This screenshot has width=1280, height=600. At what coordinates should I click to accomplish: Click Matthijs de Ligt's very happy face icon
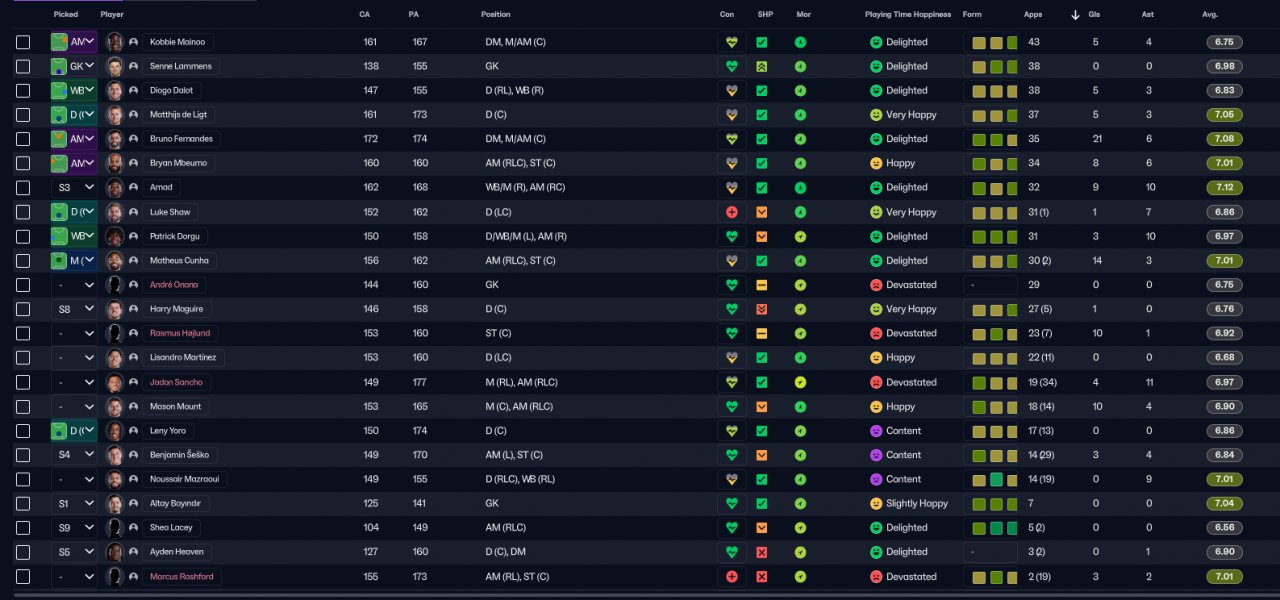pos(876,115)
